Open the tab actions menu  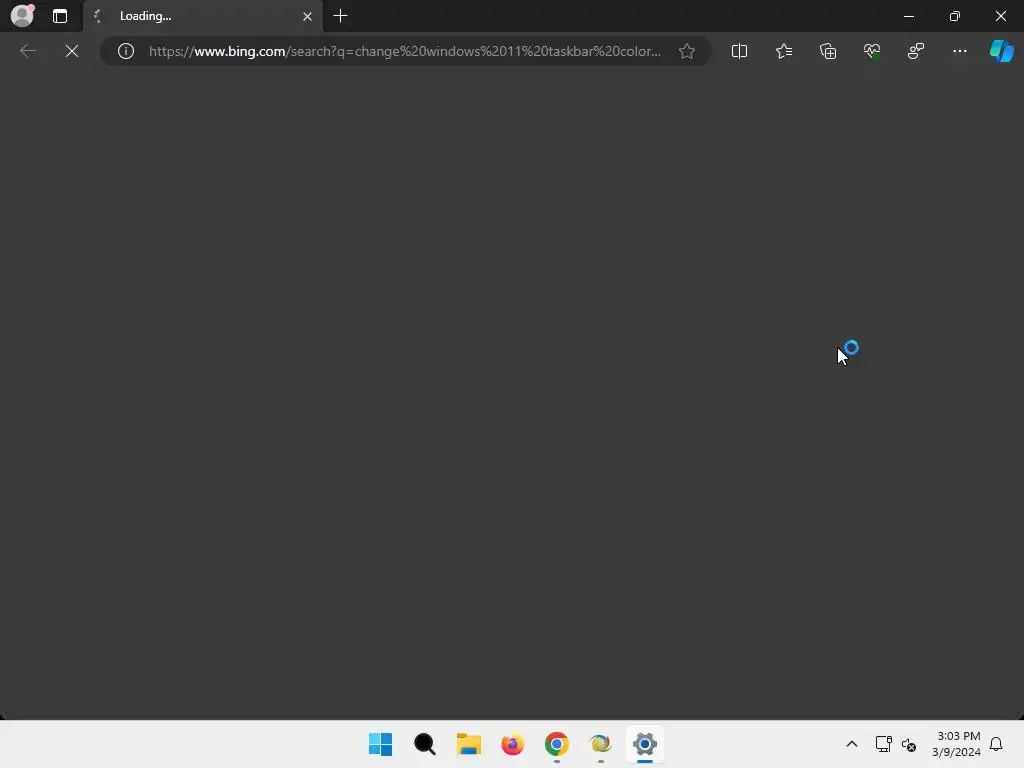[59, 16]
